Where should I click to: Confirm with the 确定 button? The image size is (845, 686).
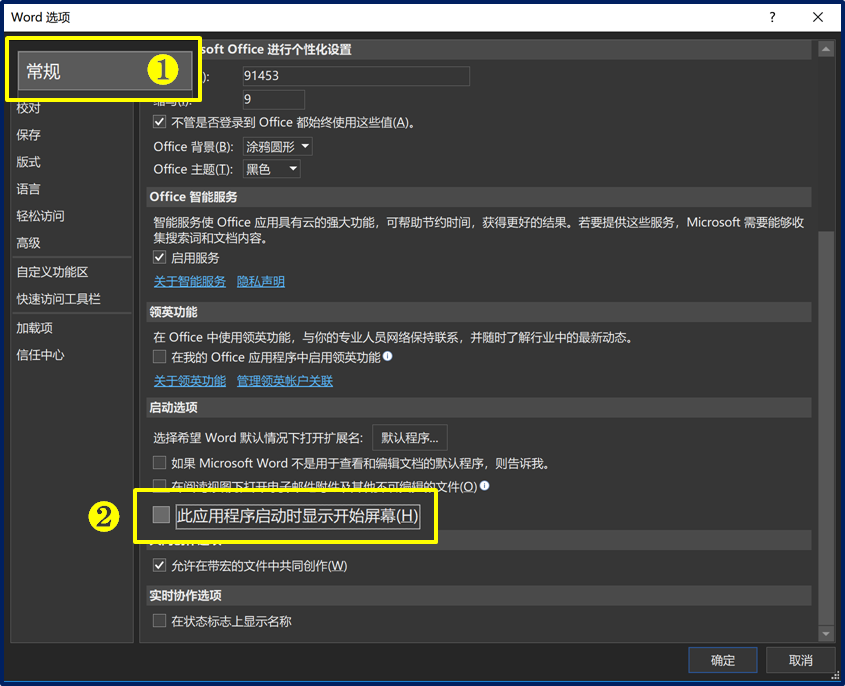pos(723,660)
